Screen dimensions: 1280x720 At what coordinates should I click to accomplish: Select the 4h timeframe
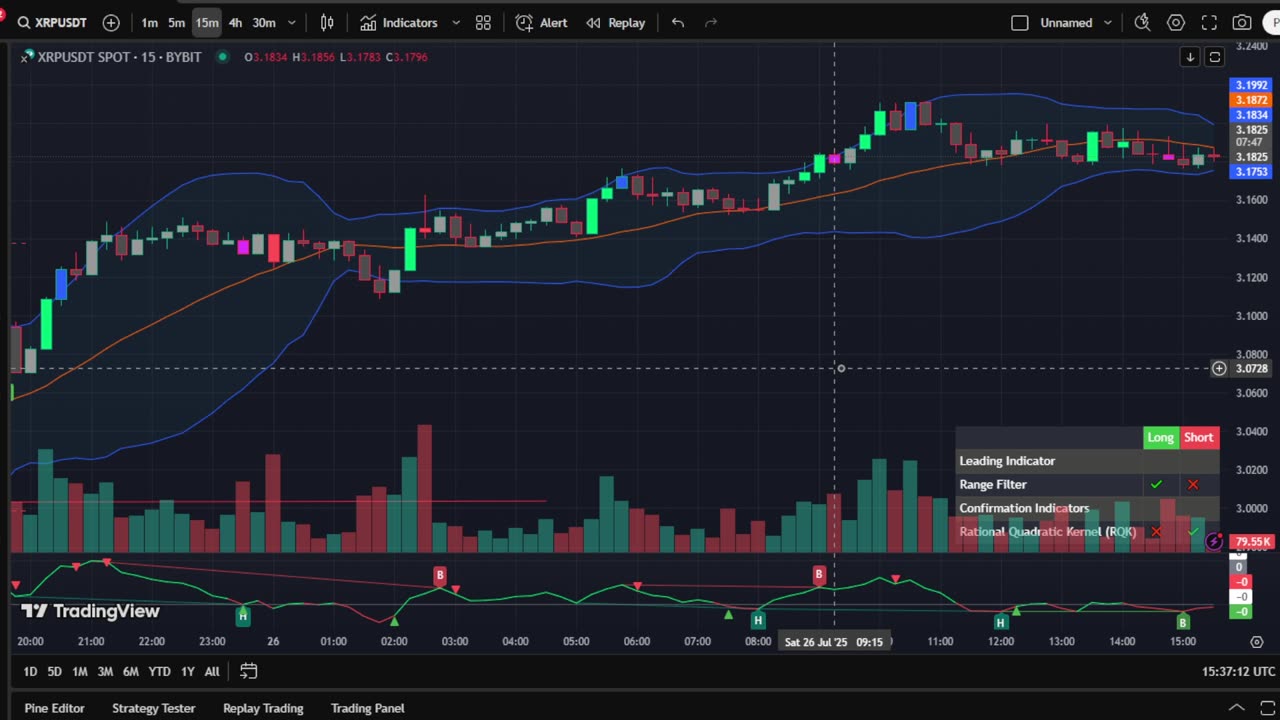235,22
